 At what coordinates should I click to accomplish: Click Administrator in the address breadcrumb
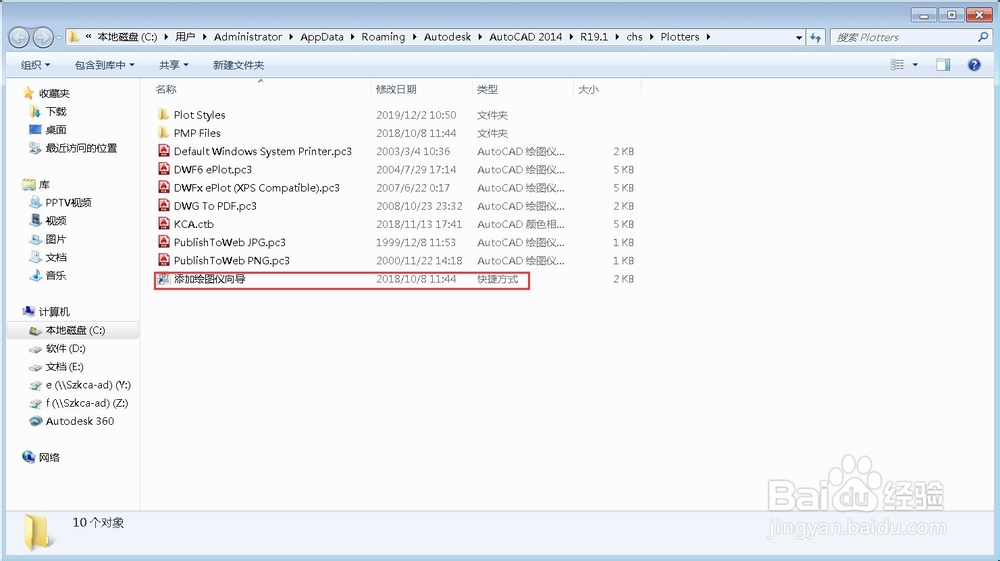[248, 37]
